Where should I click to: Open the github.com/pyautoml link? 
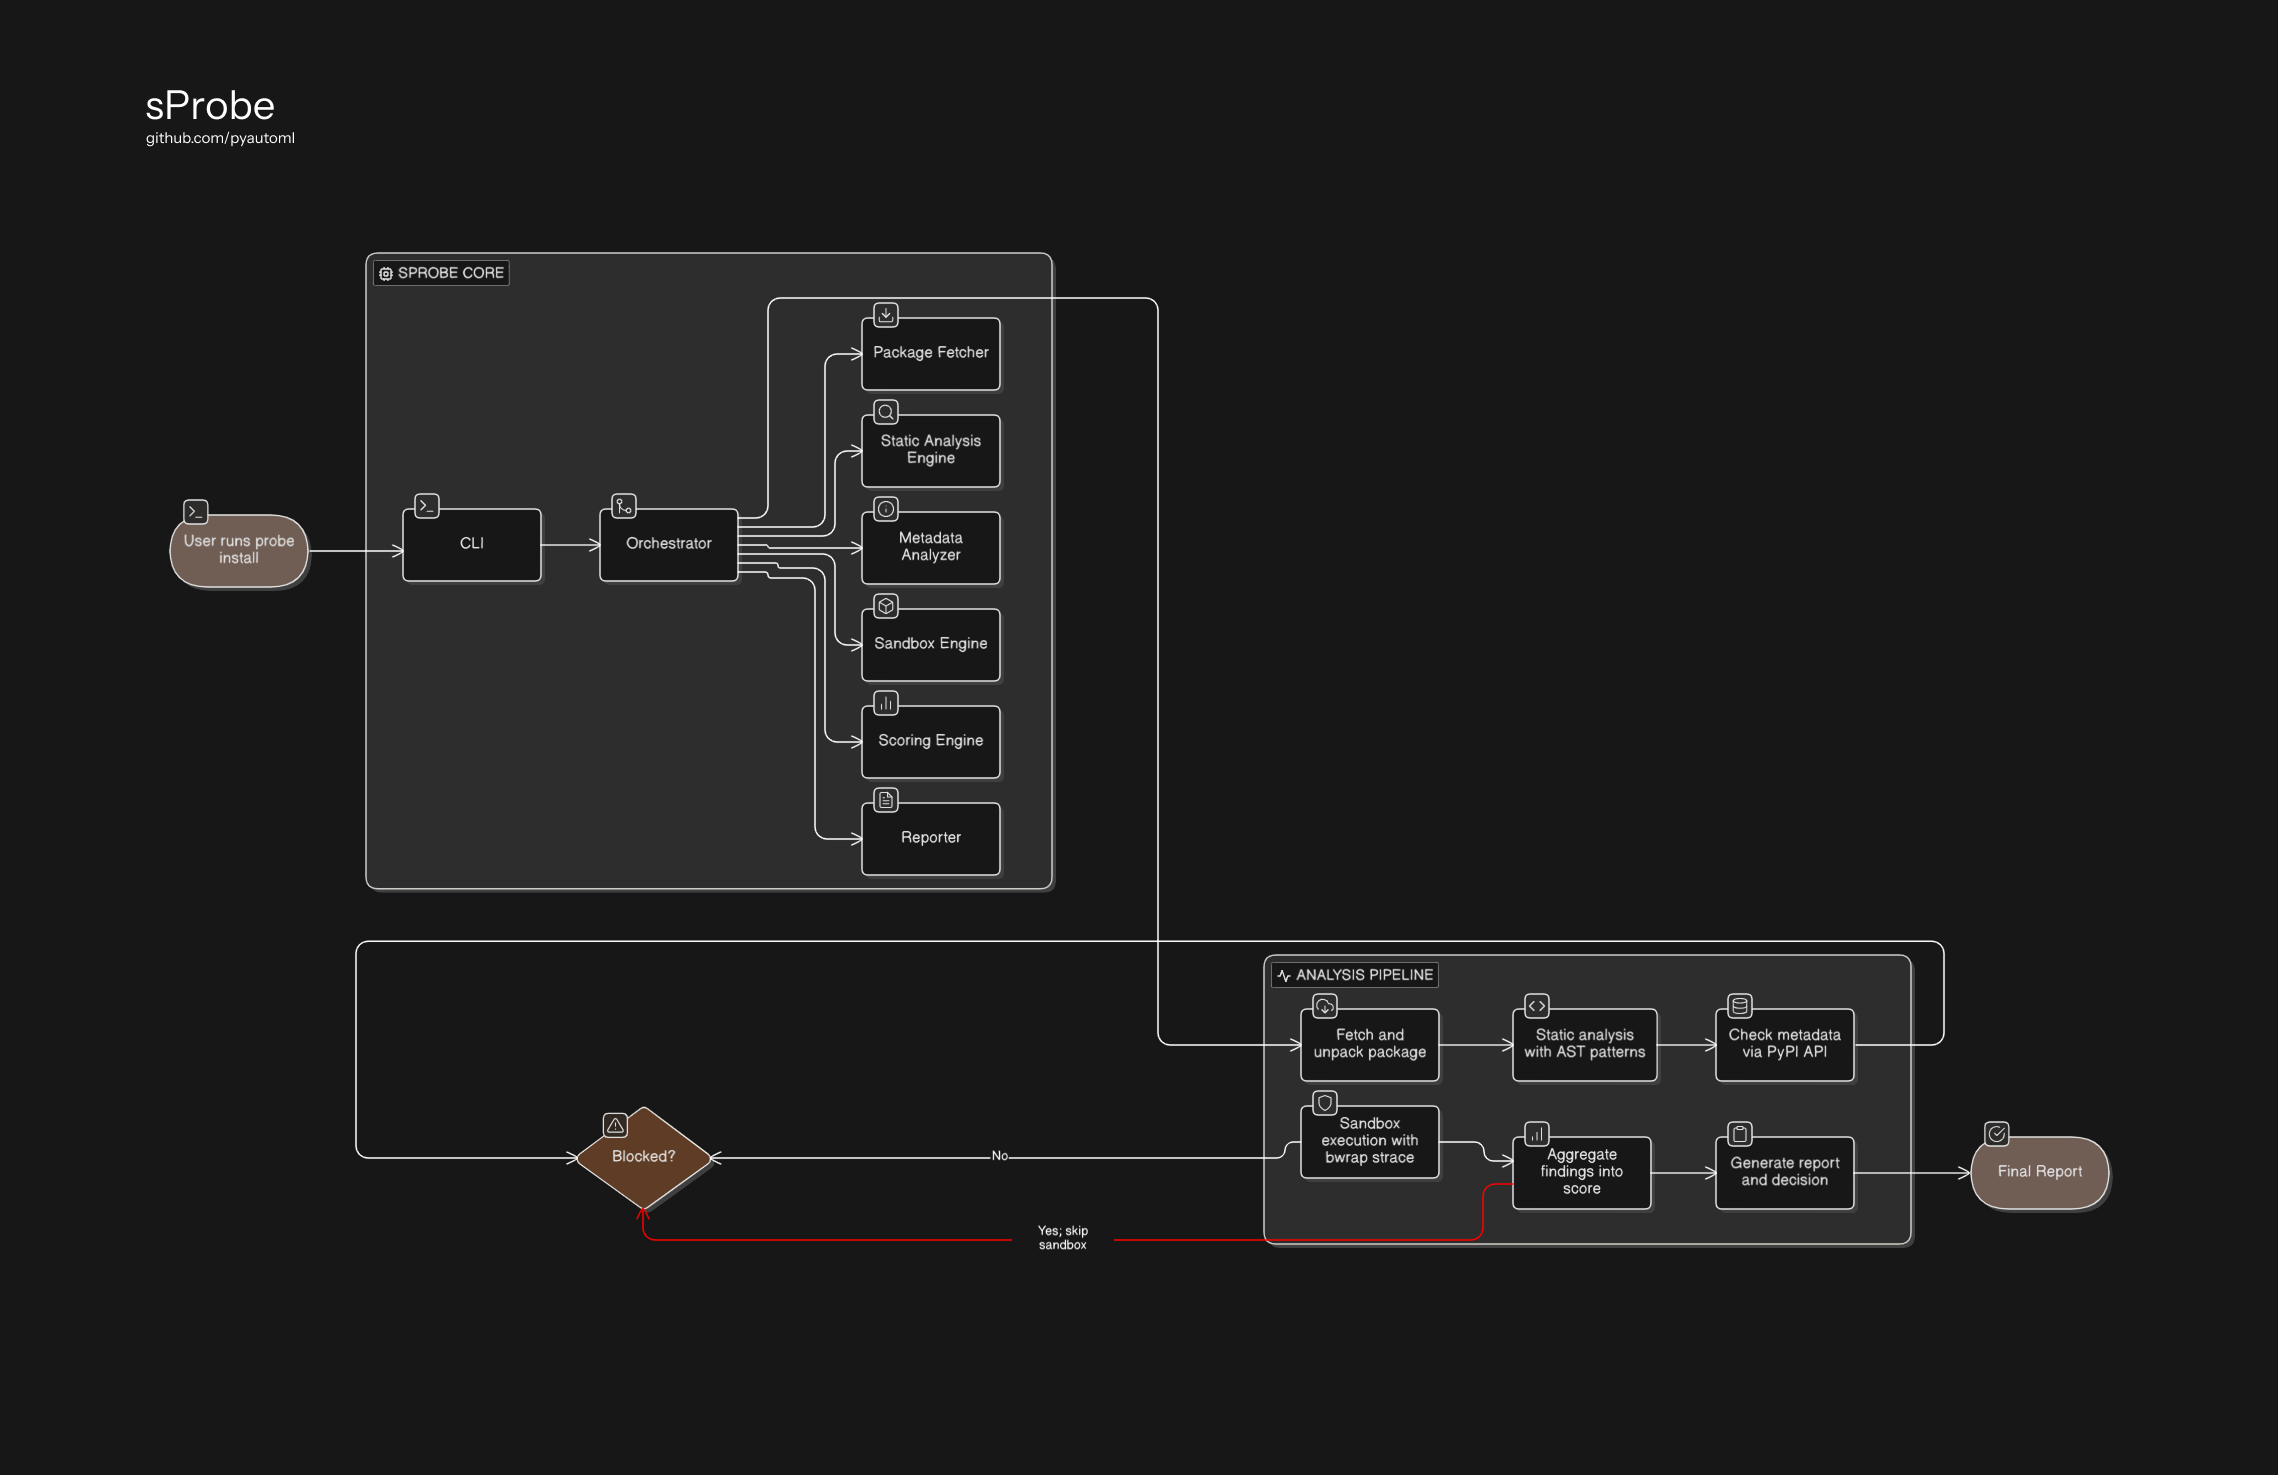click(x=220, y=138)
